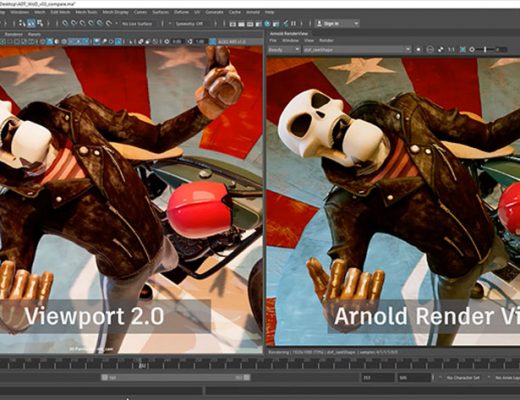Click the playback end time field
The width and height of the screenshot is (520, 400).
[378, 377]
